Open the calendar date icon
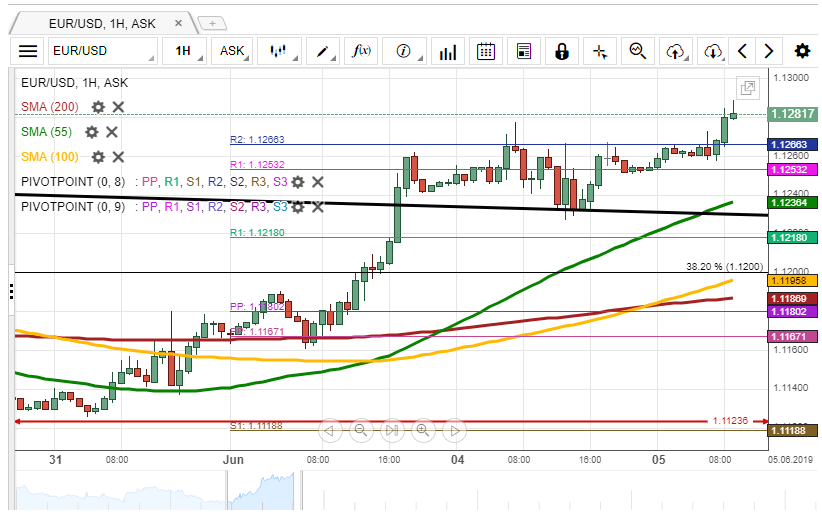 (x=486, y=51)
